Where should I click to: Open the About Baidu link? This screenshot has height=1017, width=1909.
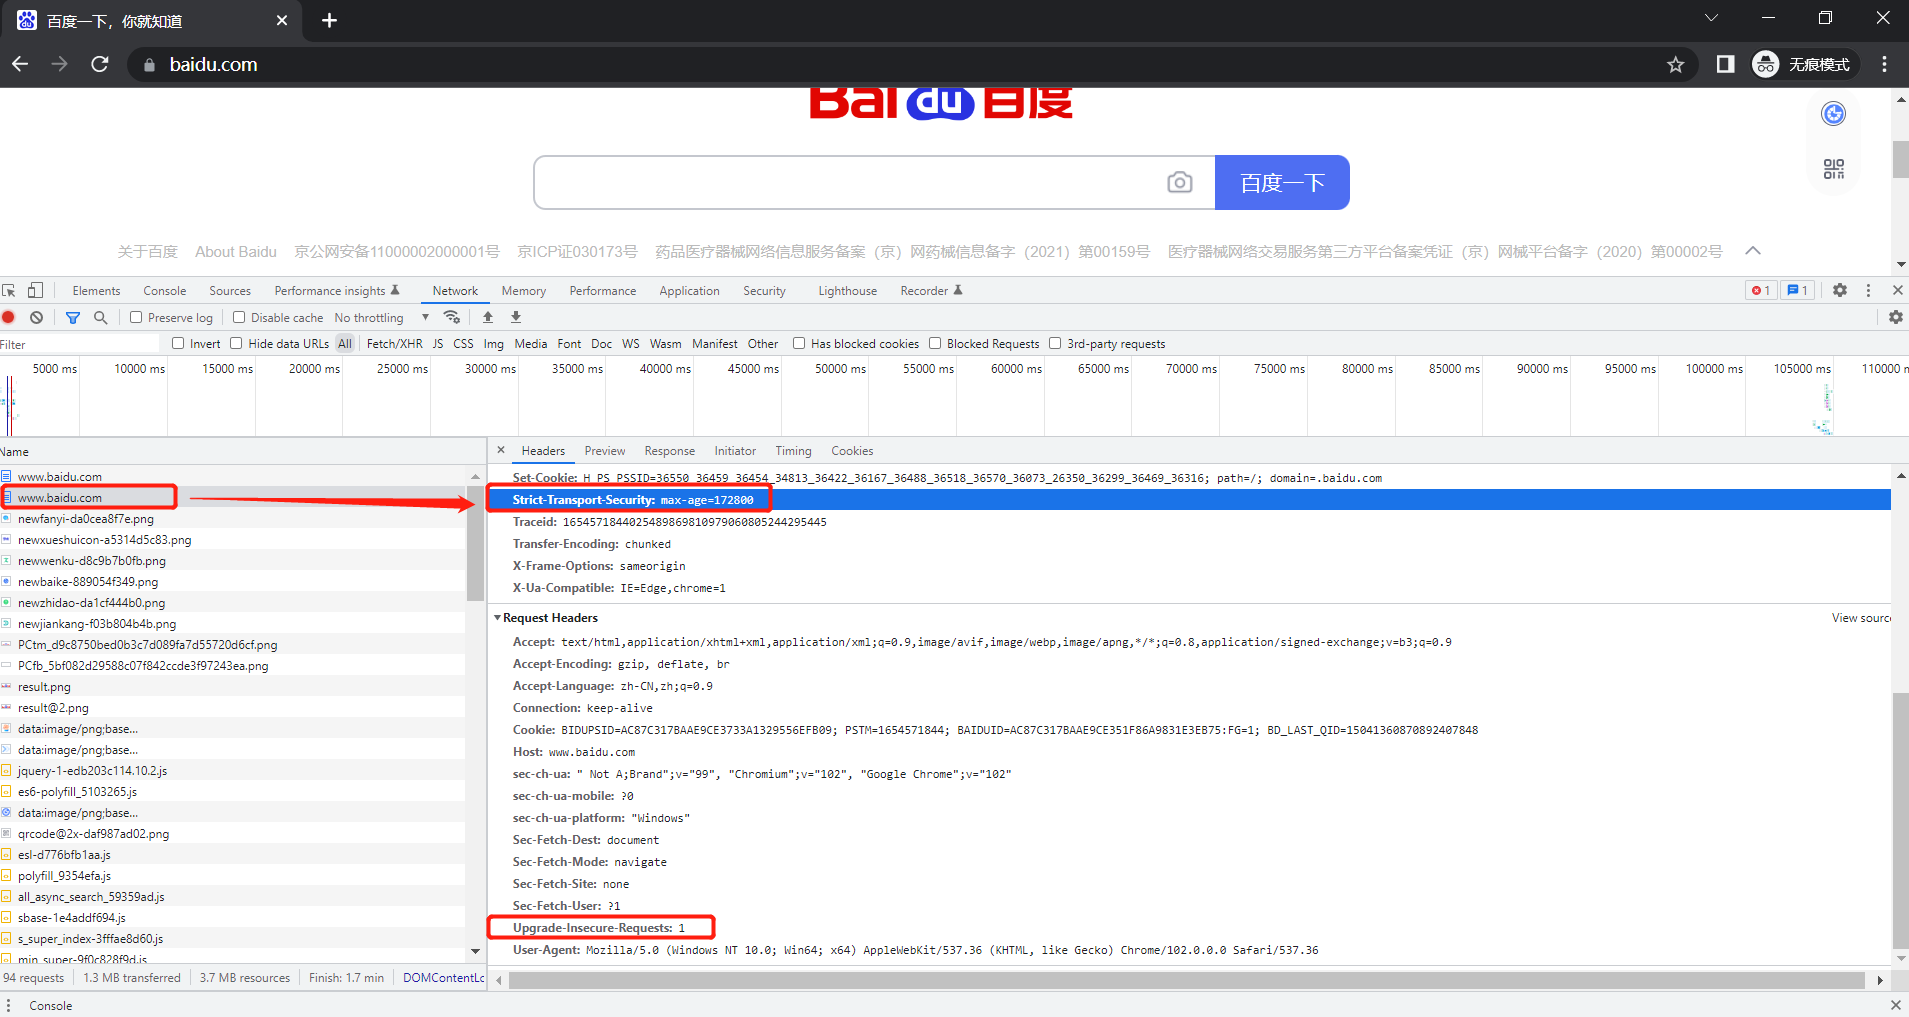click(236, 252)
